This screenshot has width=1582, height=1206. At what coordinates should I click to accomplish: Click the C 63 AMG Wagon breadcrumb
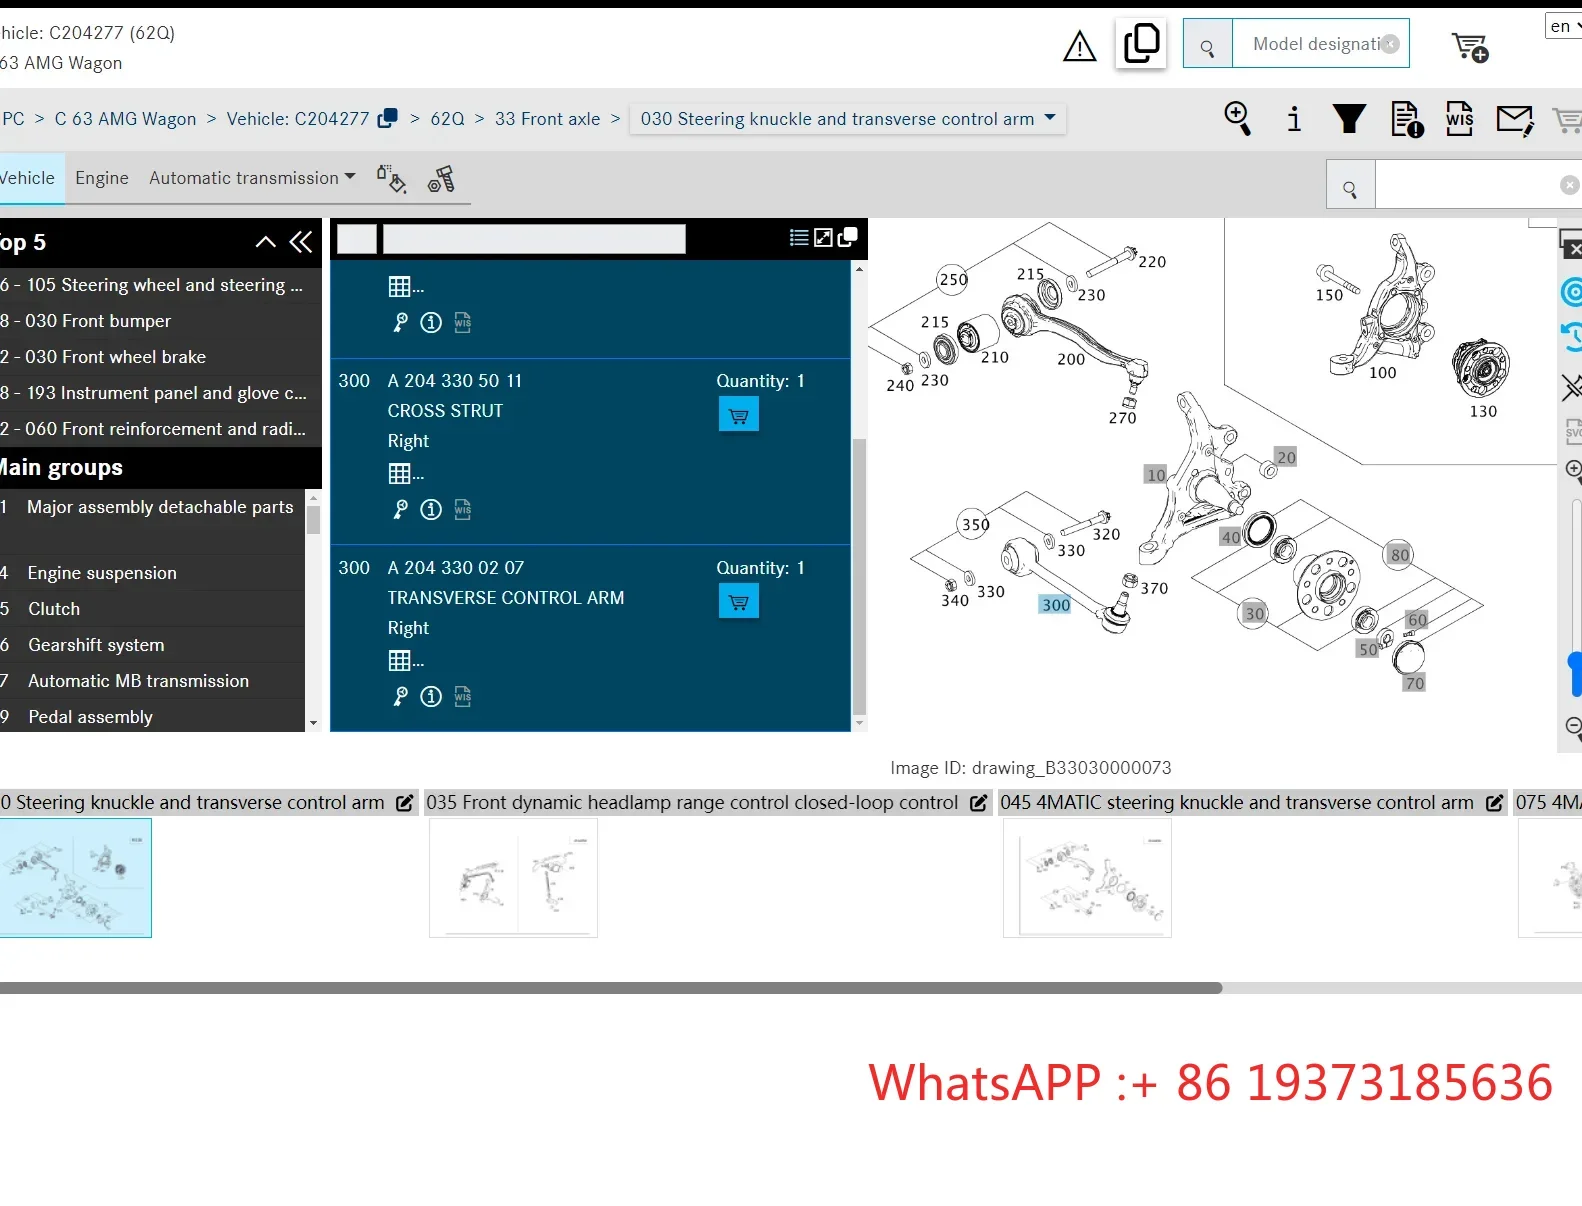126,119
